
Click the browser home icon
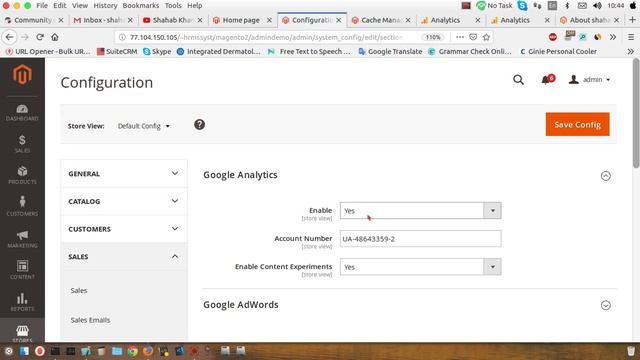pyautogui.click(x=55, y=37)
